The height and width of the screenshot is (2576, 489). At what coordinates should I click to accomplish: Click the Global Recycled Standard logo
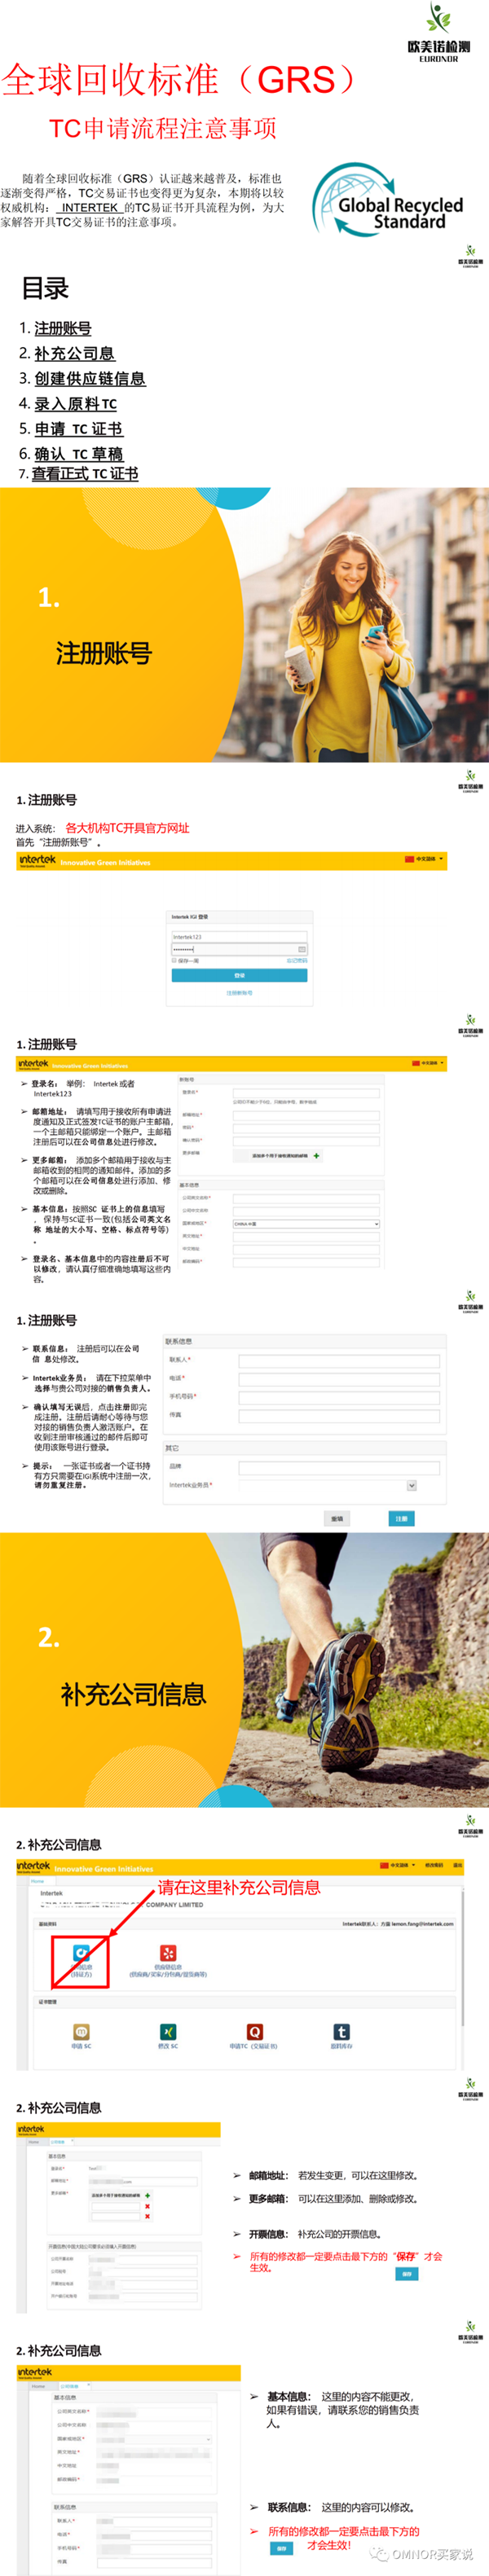click(388, 201)
